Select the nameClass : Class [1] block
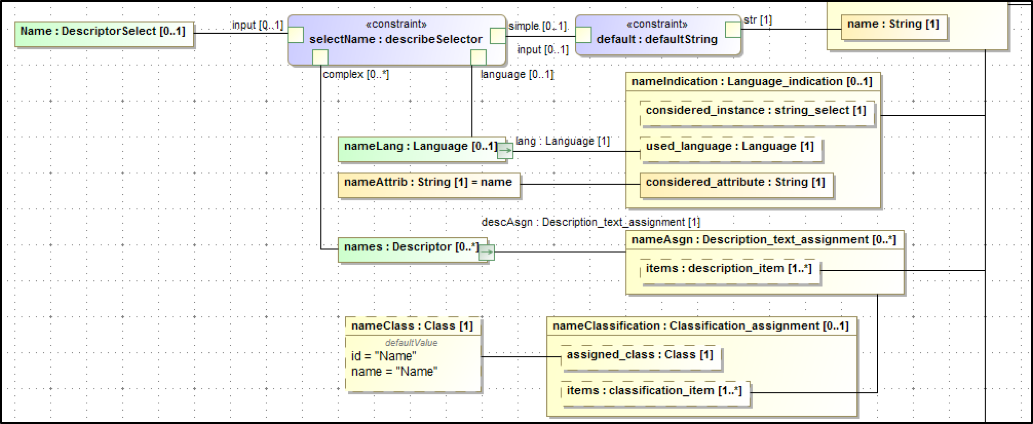The image size is (1033, 424). click(x=412, y=326)
